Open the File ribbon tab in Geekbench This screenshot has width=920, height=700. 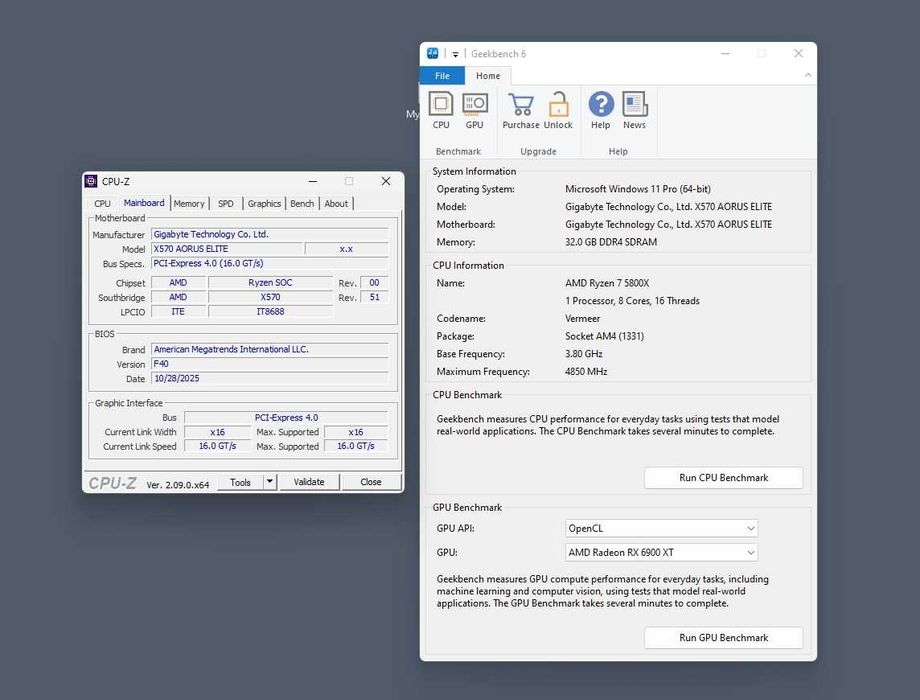tap(442, 76)
